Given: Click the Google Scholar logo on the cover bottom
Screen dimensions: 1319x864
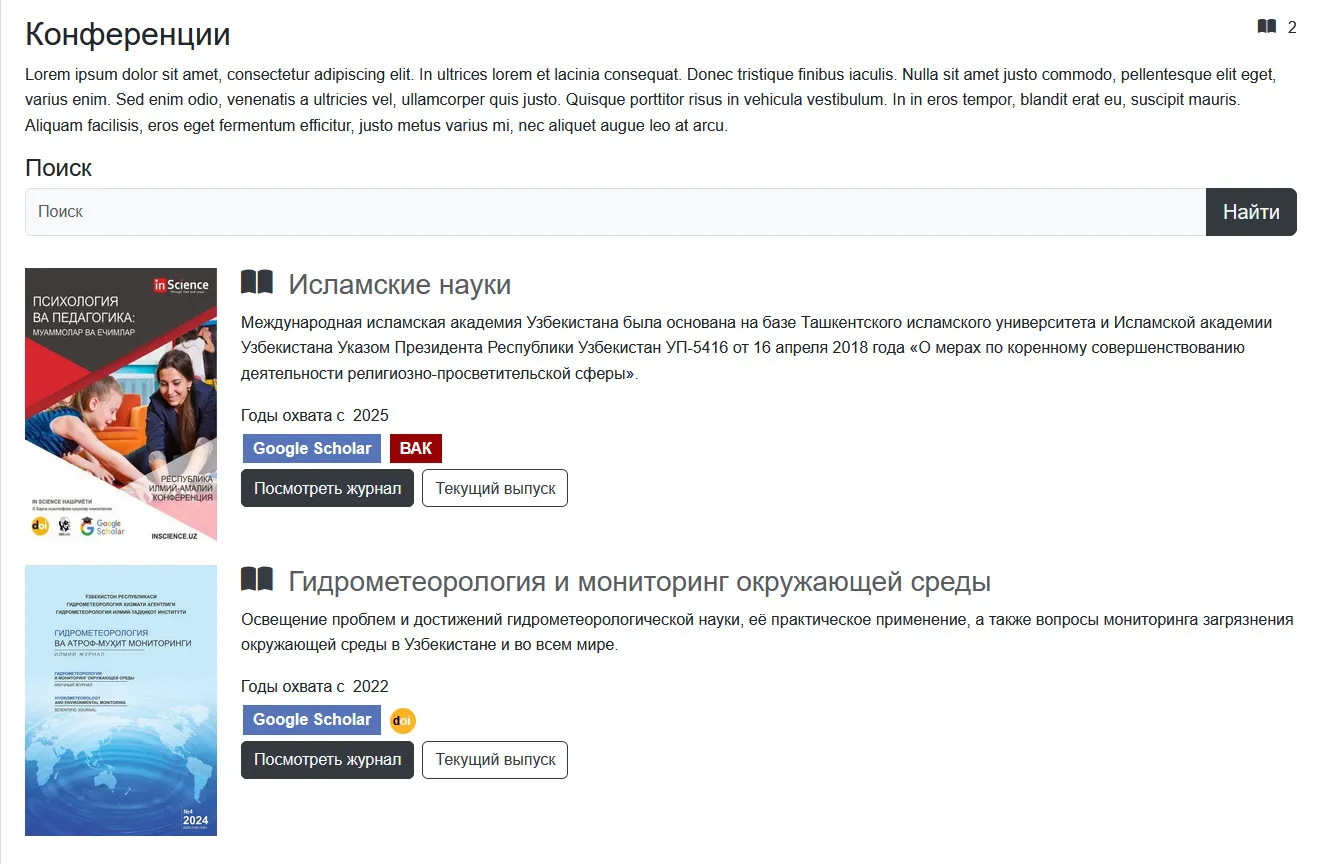Looking at the screenshot, I should (x=100, y=527).
